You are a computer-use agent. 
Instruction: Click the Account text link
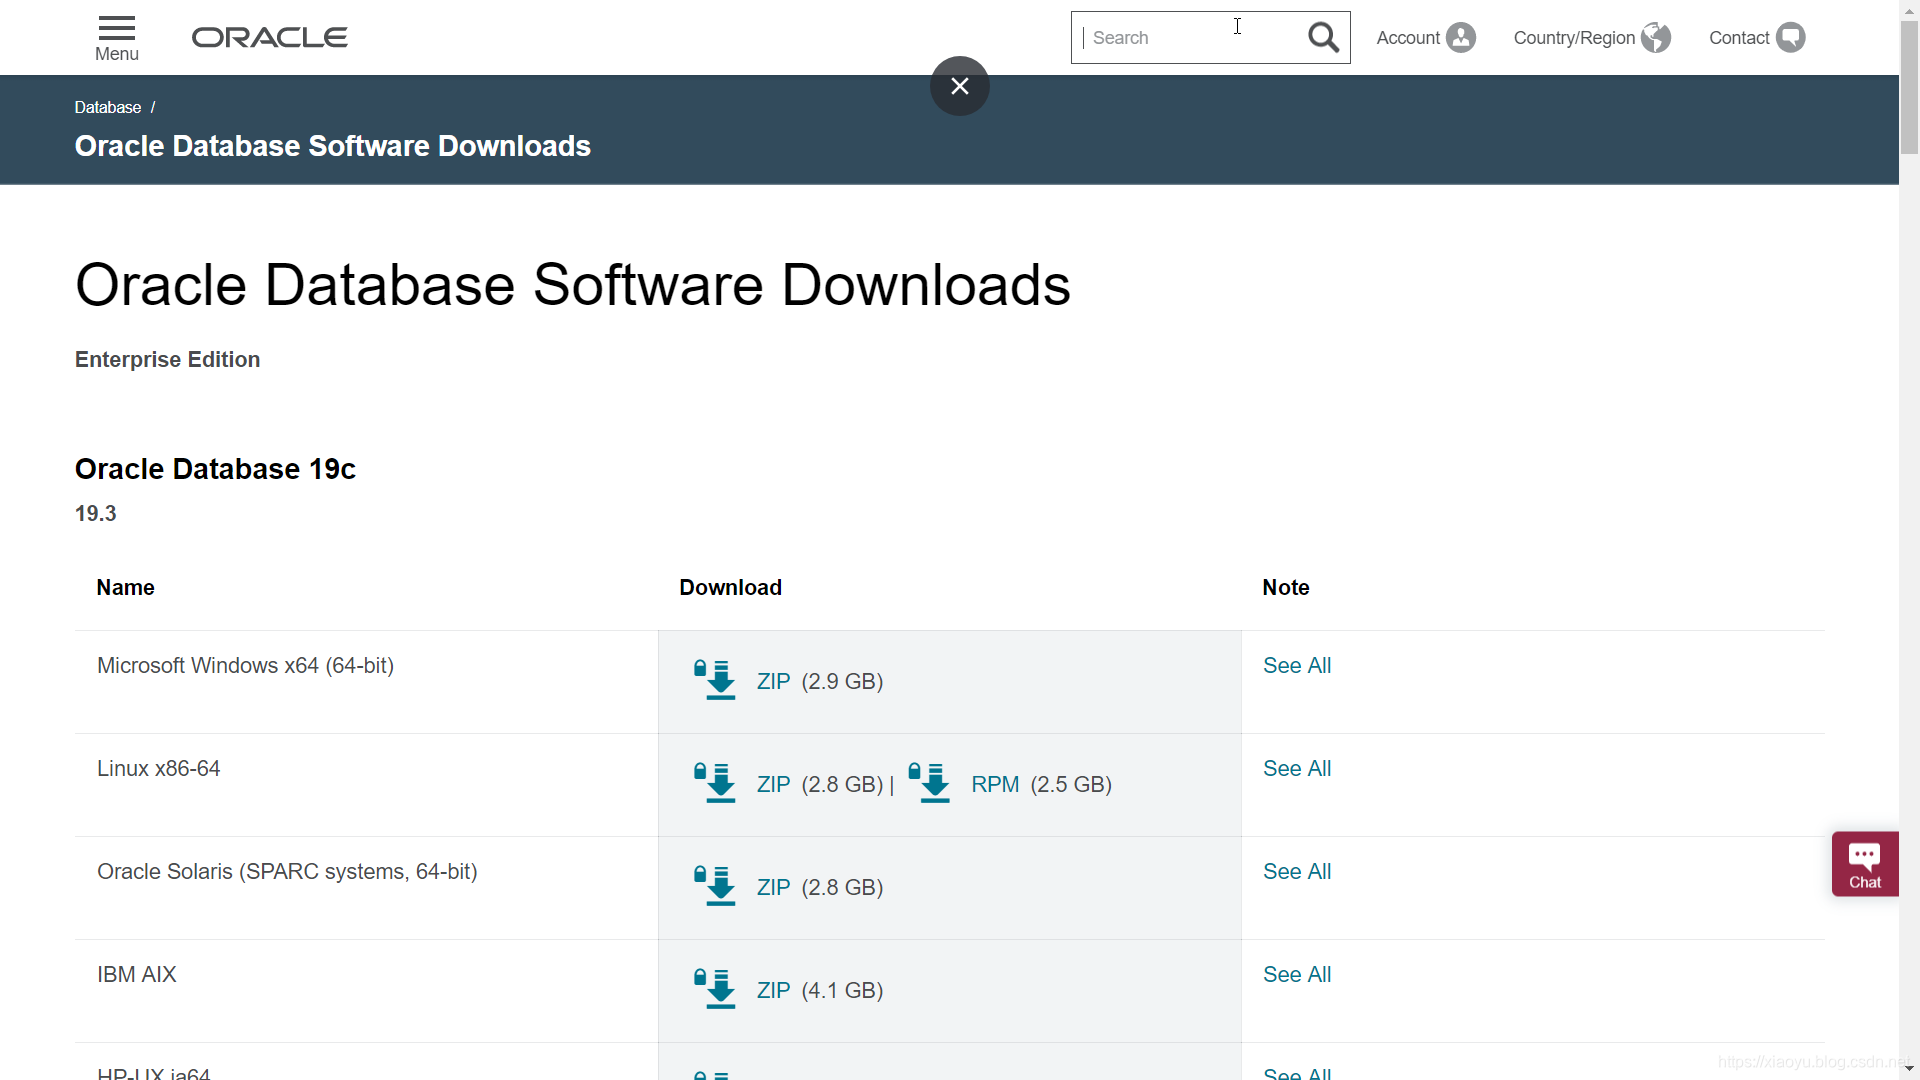[1408, 38]
